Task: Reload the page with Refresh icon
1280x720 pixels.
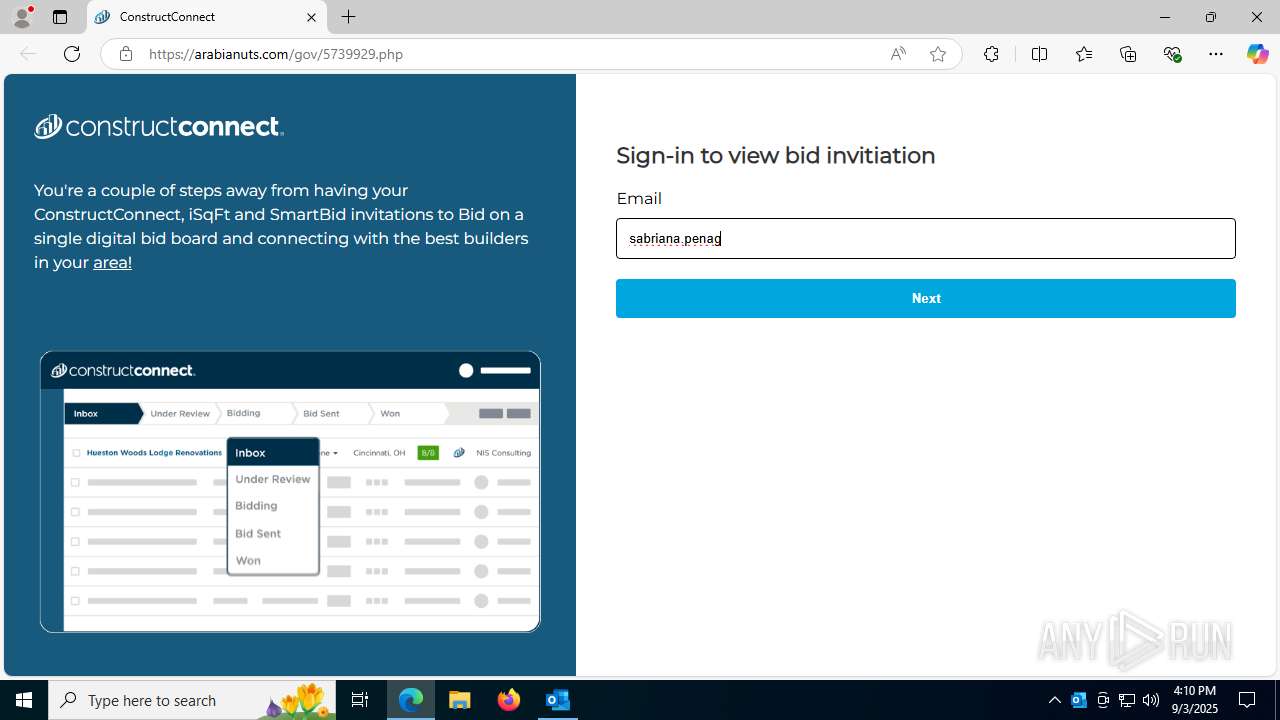Action: tap(72, 54)
